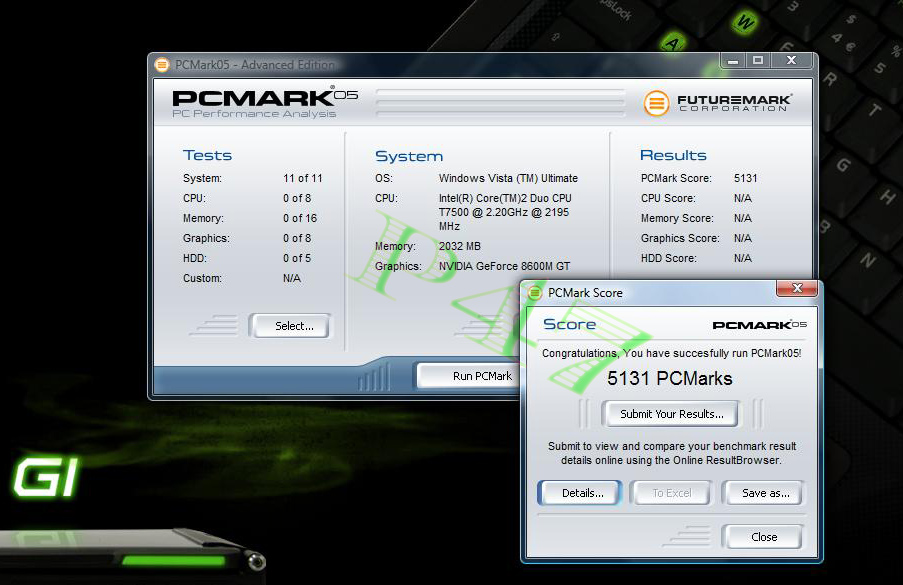Click 'Custom:' label in Tests
Viewport: 903px width, 585px height.
202,279
